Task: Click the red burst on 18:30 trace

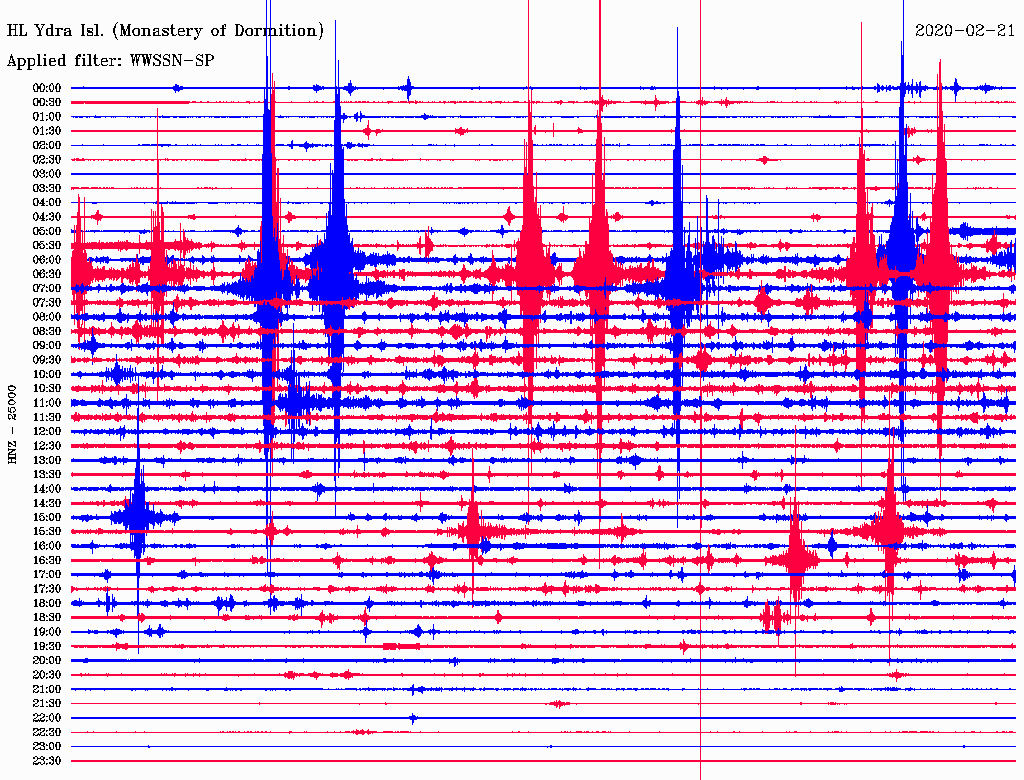Action: coord(772,617)
